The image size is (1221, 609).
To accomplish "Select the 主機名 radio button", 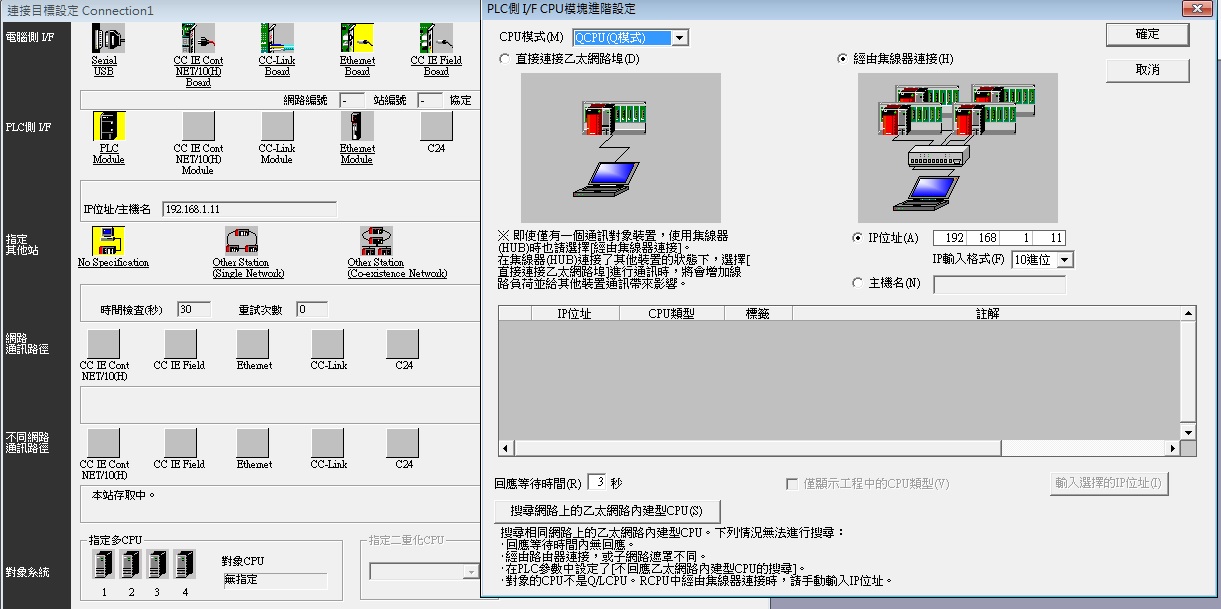I will [x=858, y=283].
